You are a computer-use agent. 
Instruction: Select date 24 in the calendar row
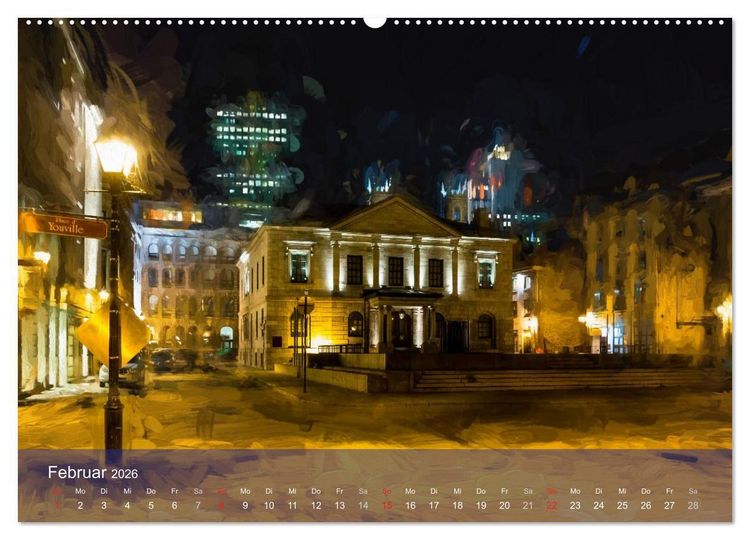tap(599, 505)
